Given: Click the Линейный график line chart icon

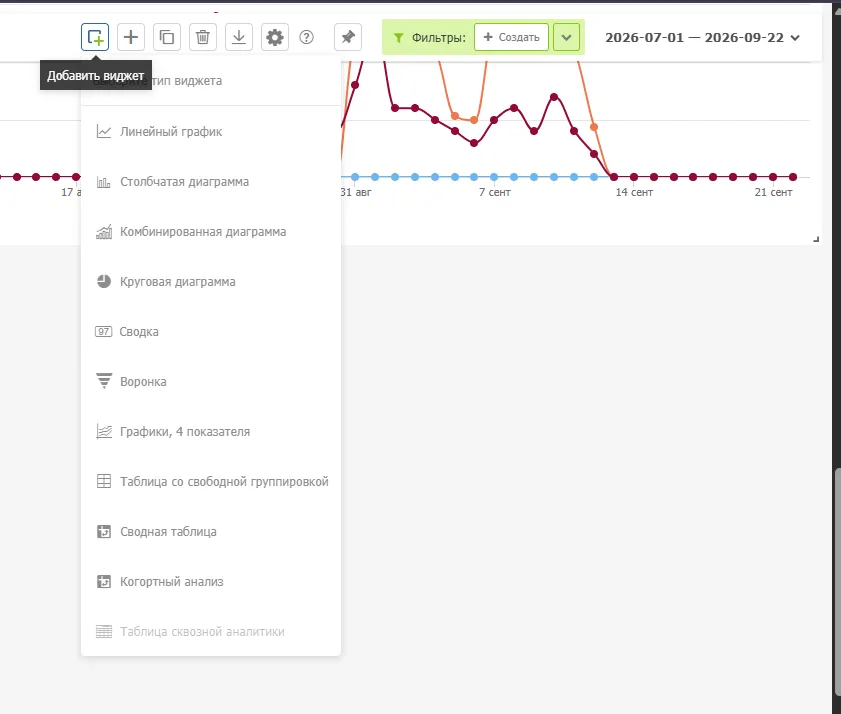Looking at the screenshot, I should click(104, 131).
